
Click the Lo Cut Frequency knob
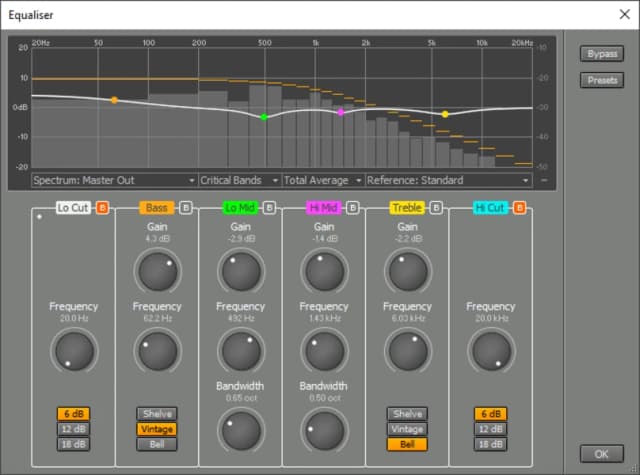[x=74, y=351]
